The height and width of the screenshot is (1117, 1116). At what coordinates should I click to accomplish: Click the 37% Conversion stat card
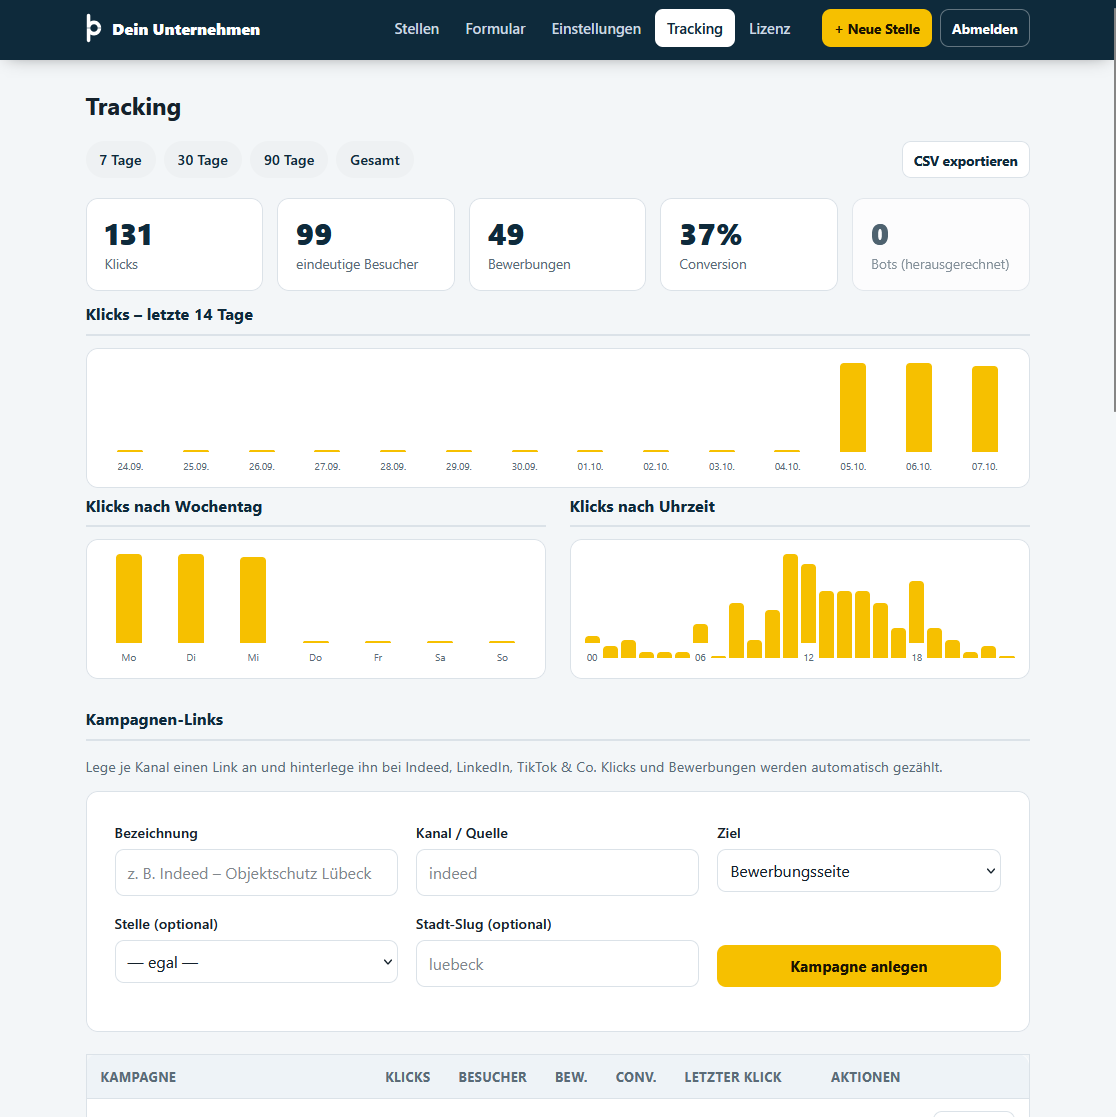[x=749, y=244]
